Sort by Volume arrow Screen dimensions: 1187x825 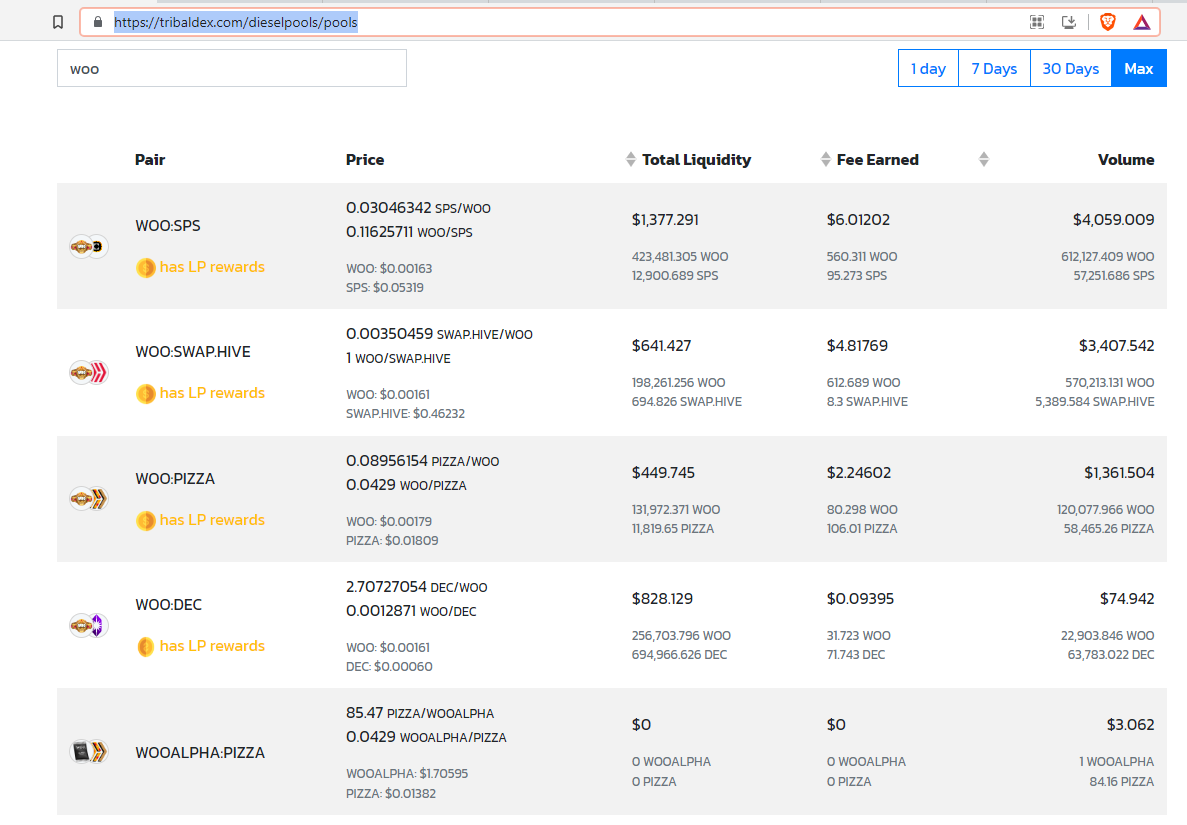point(983,159)
